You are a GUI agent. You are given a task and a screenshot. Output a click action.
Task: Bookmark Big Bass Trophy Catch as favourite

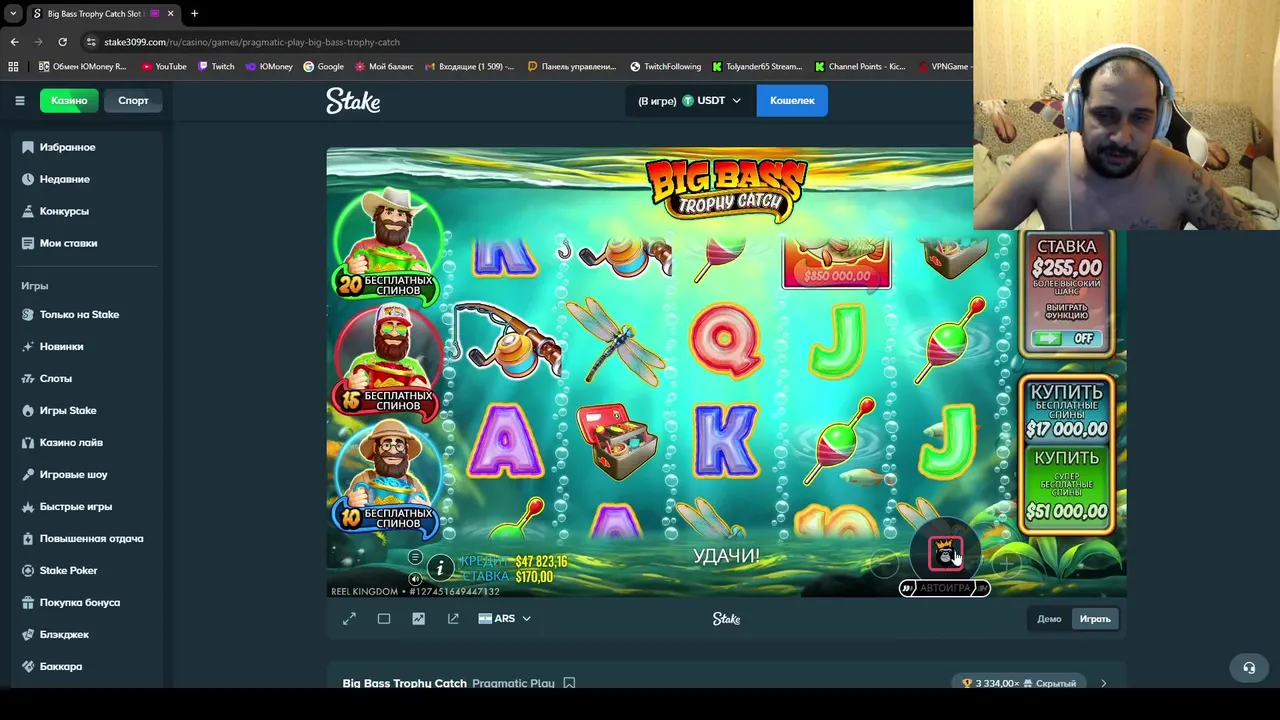pyautogui.click(x=569, y=683)
